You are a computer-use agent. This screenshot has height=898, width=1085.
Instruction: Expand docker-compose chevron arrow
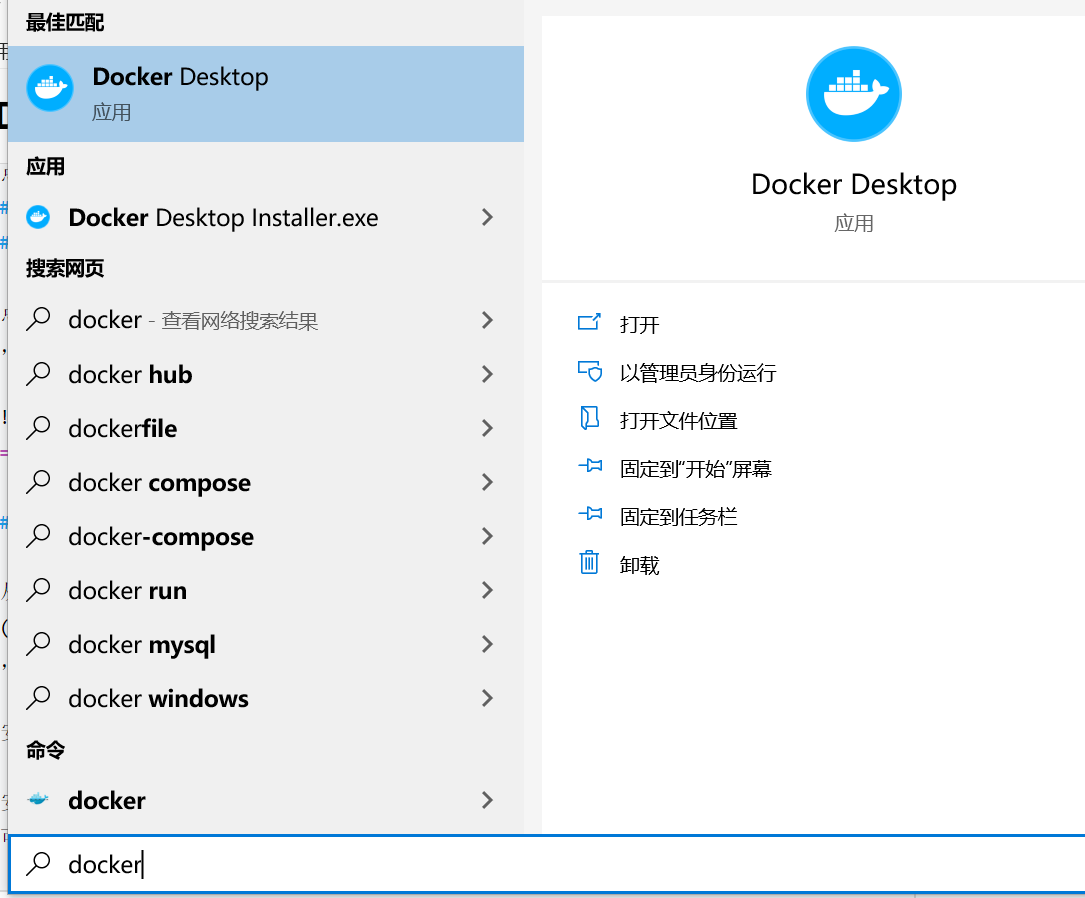click(487, 536)
